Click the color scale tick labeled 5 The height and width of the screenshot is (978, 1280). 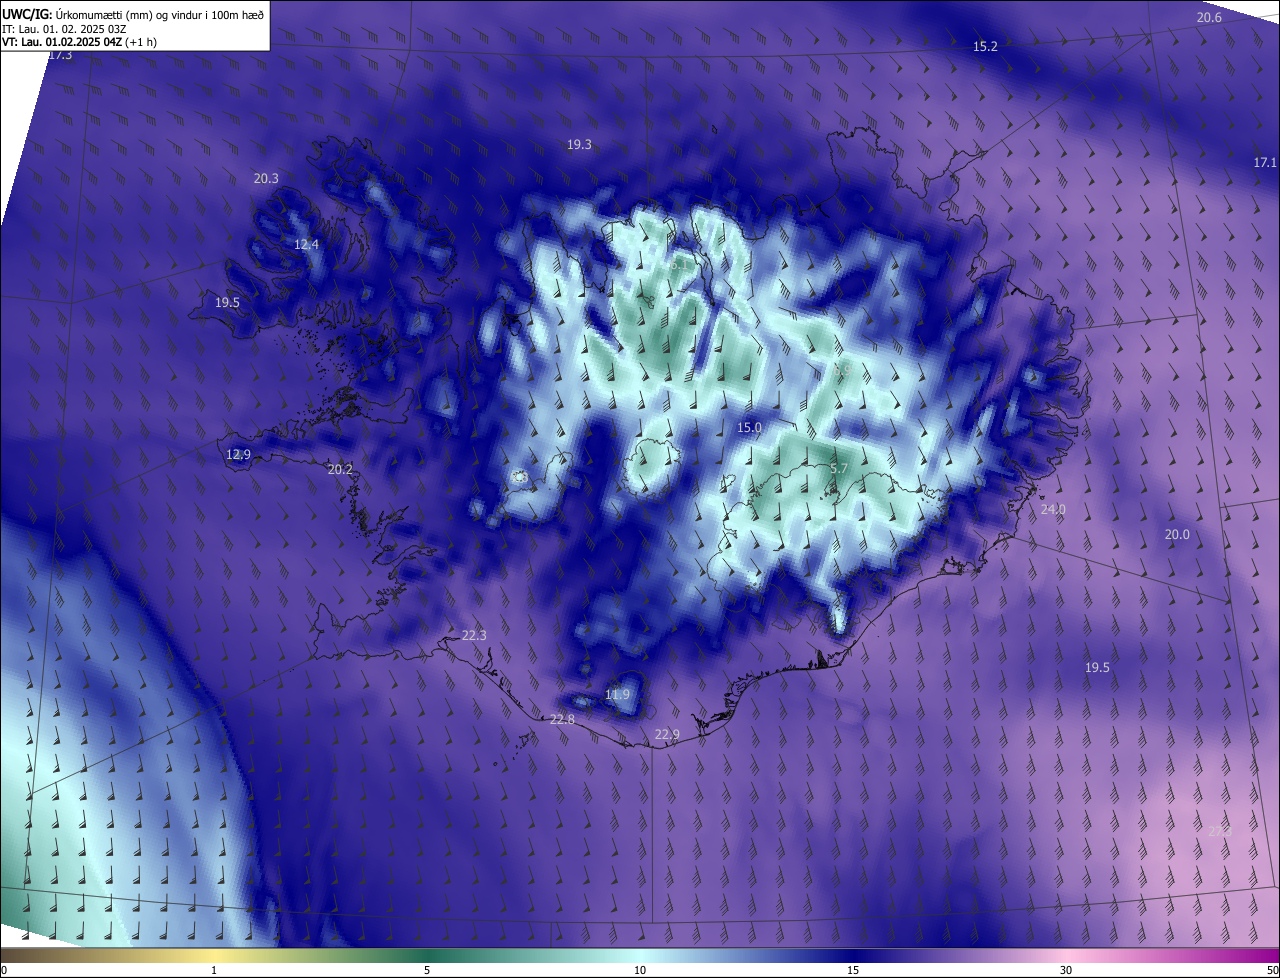coord(427,971)
